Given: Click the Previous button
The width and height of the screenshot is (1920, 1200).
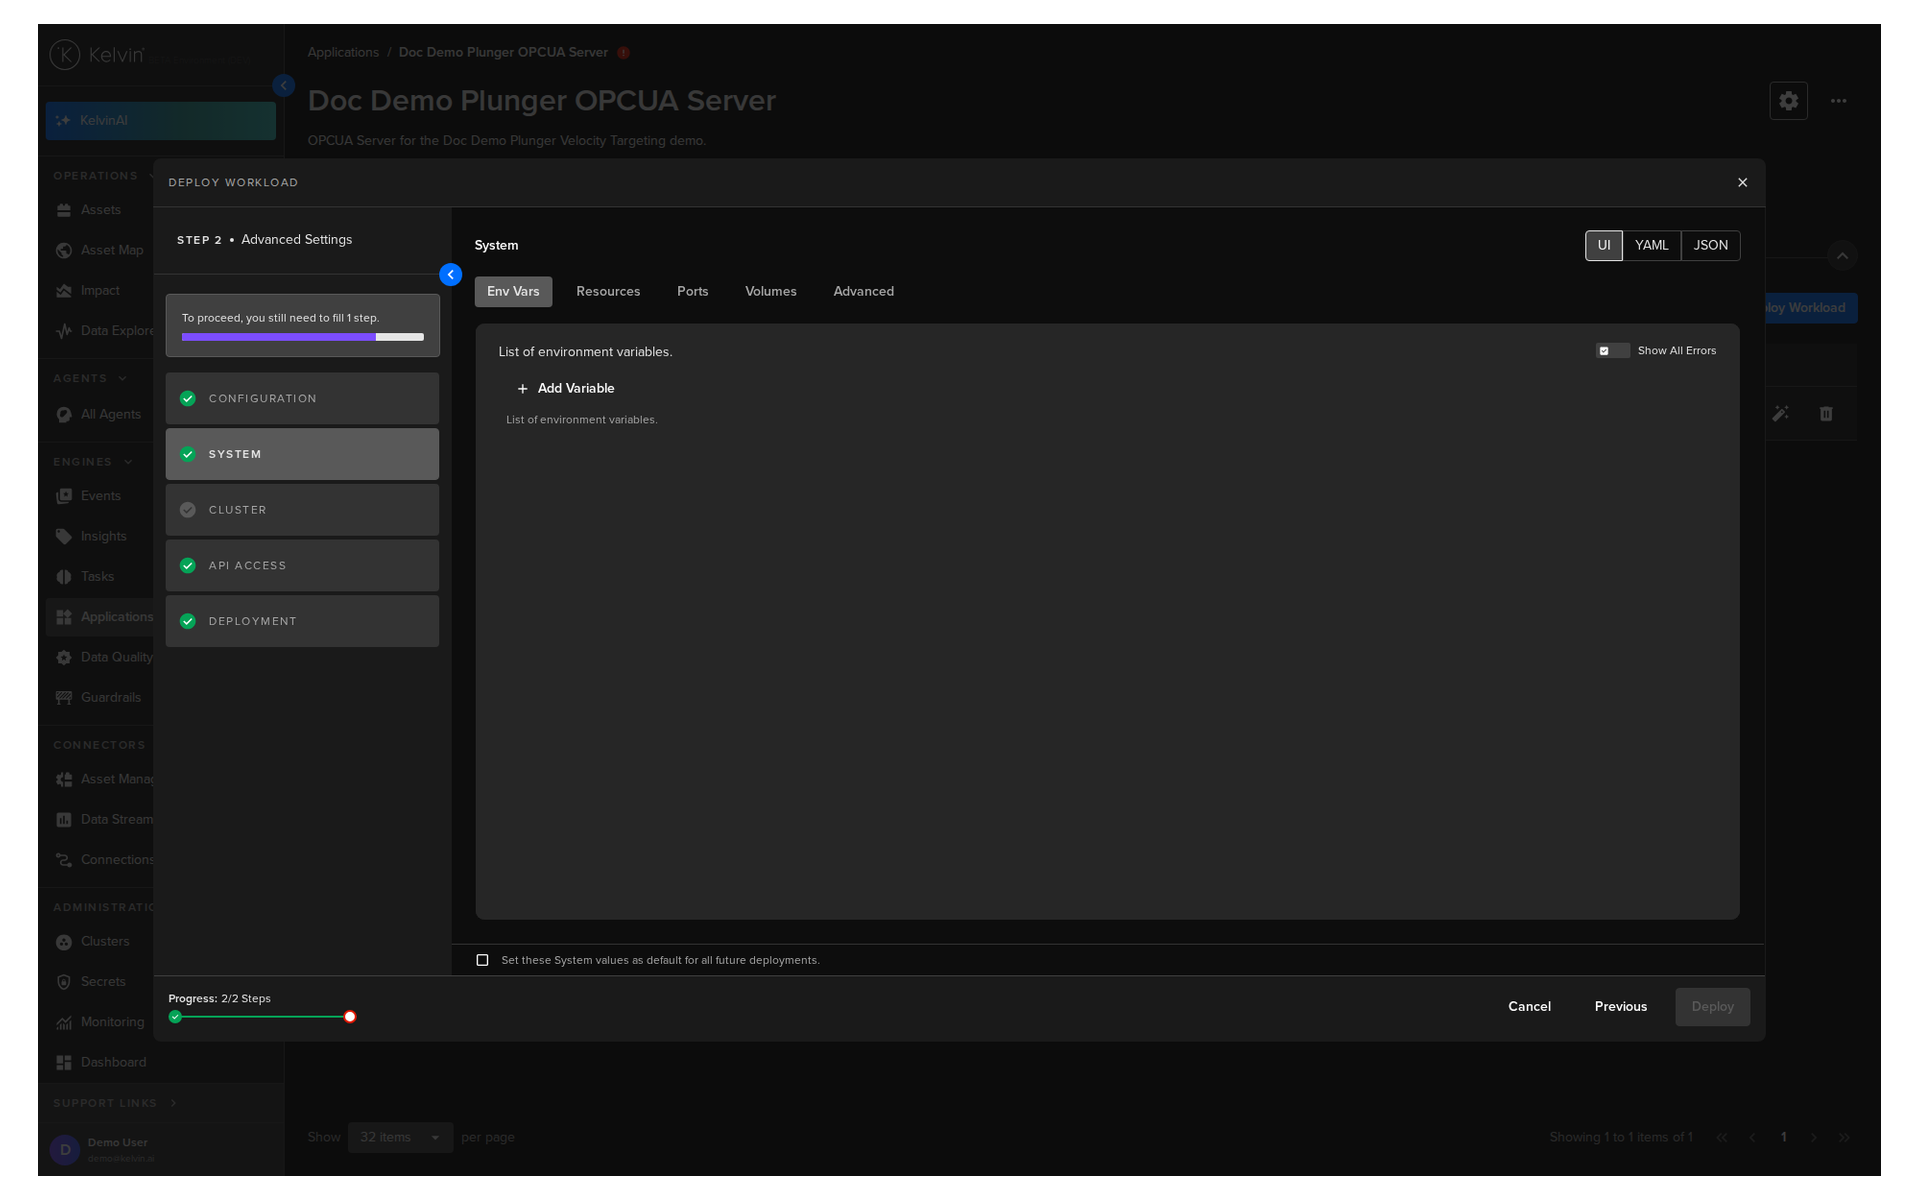Looking at the screenshot, I should click(1620, 1007).
